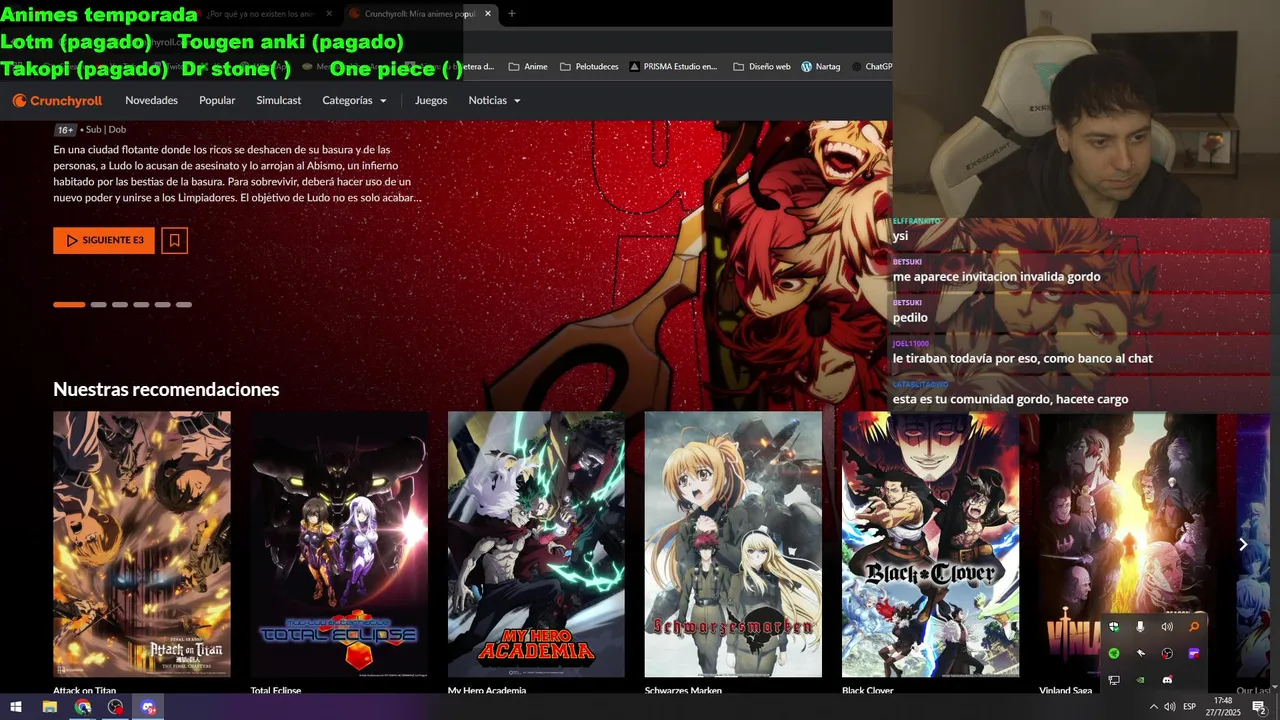Click chat message 'me aparece invitacion invalida gordo'
Screen dimensions: 1280x720
click(996, 277)
